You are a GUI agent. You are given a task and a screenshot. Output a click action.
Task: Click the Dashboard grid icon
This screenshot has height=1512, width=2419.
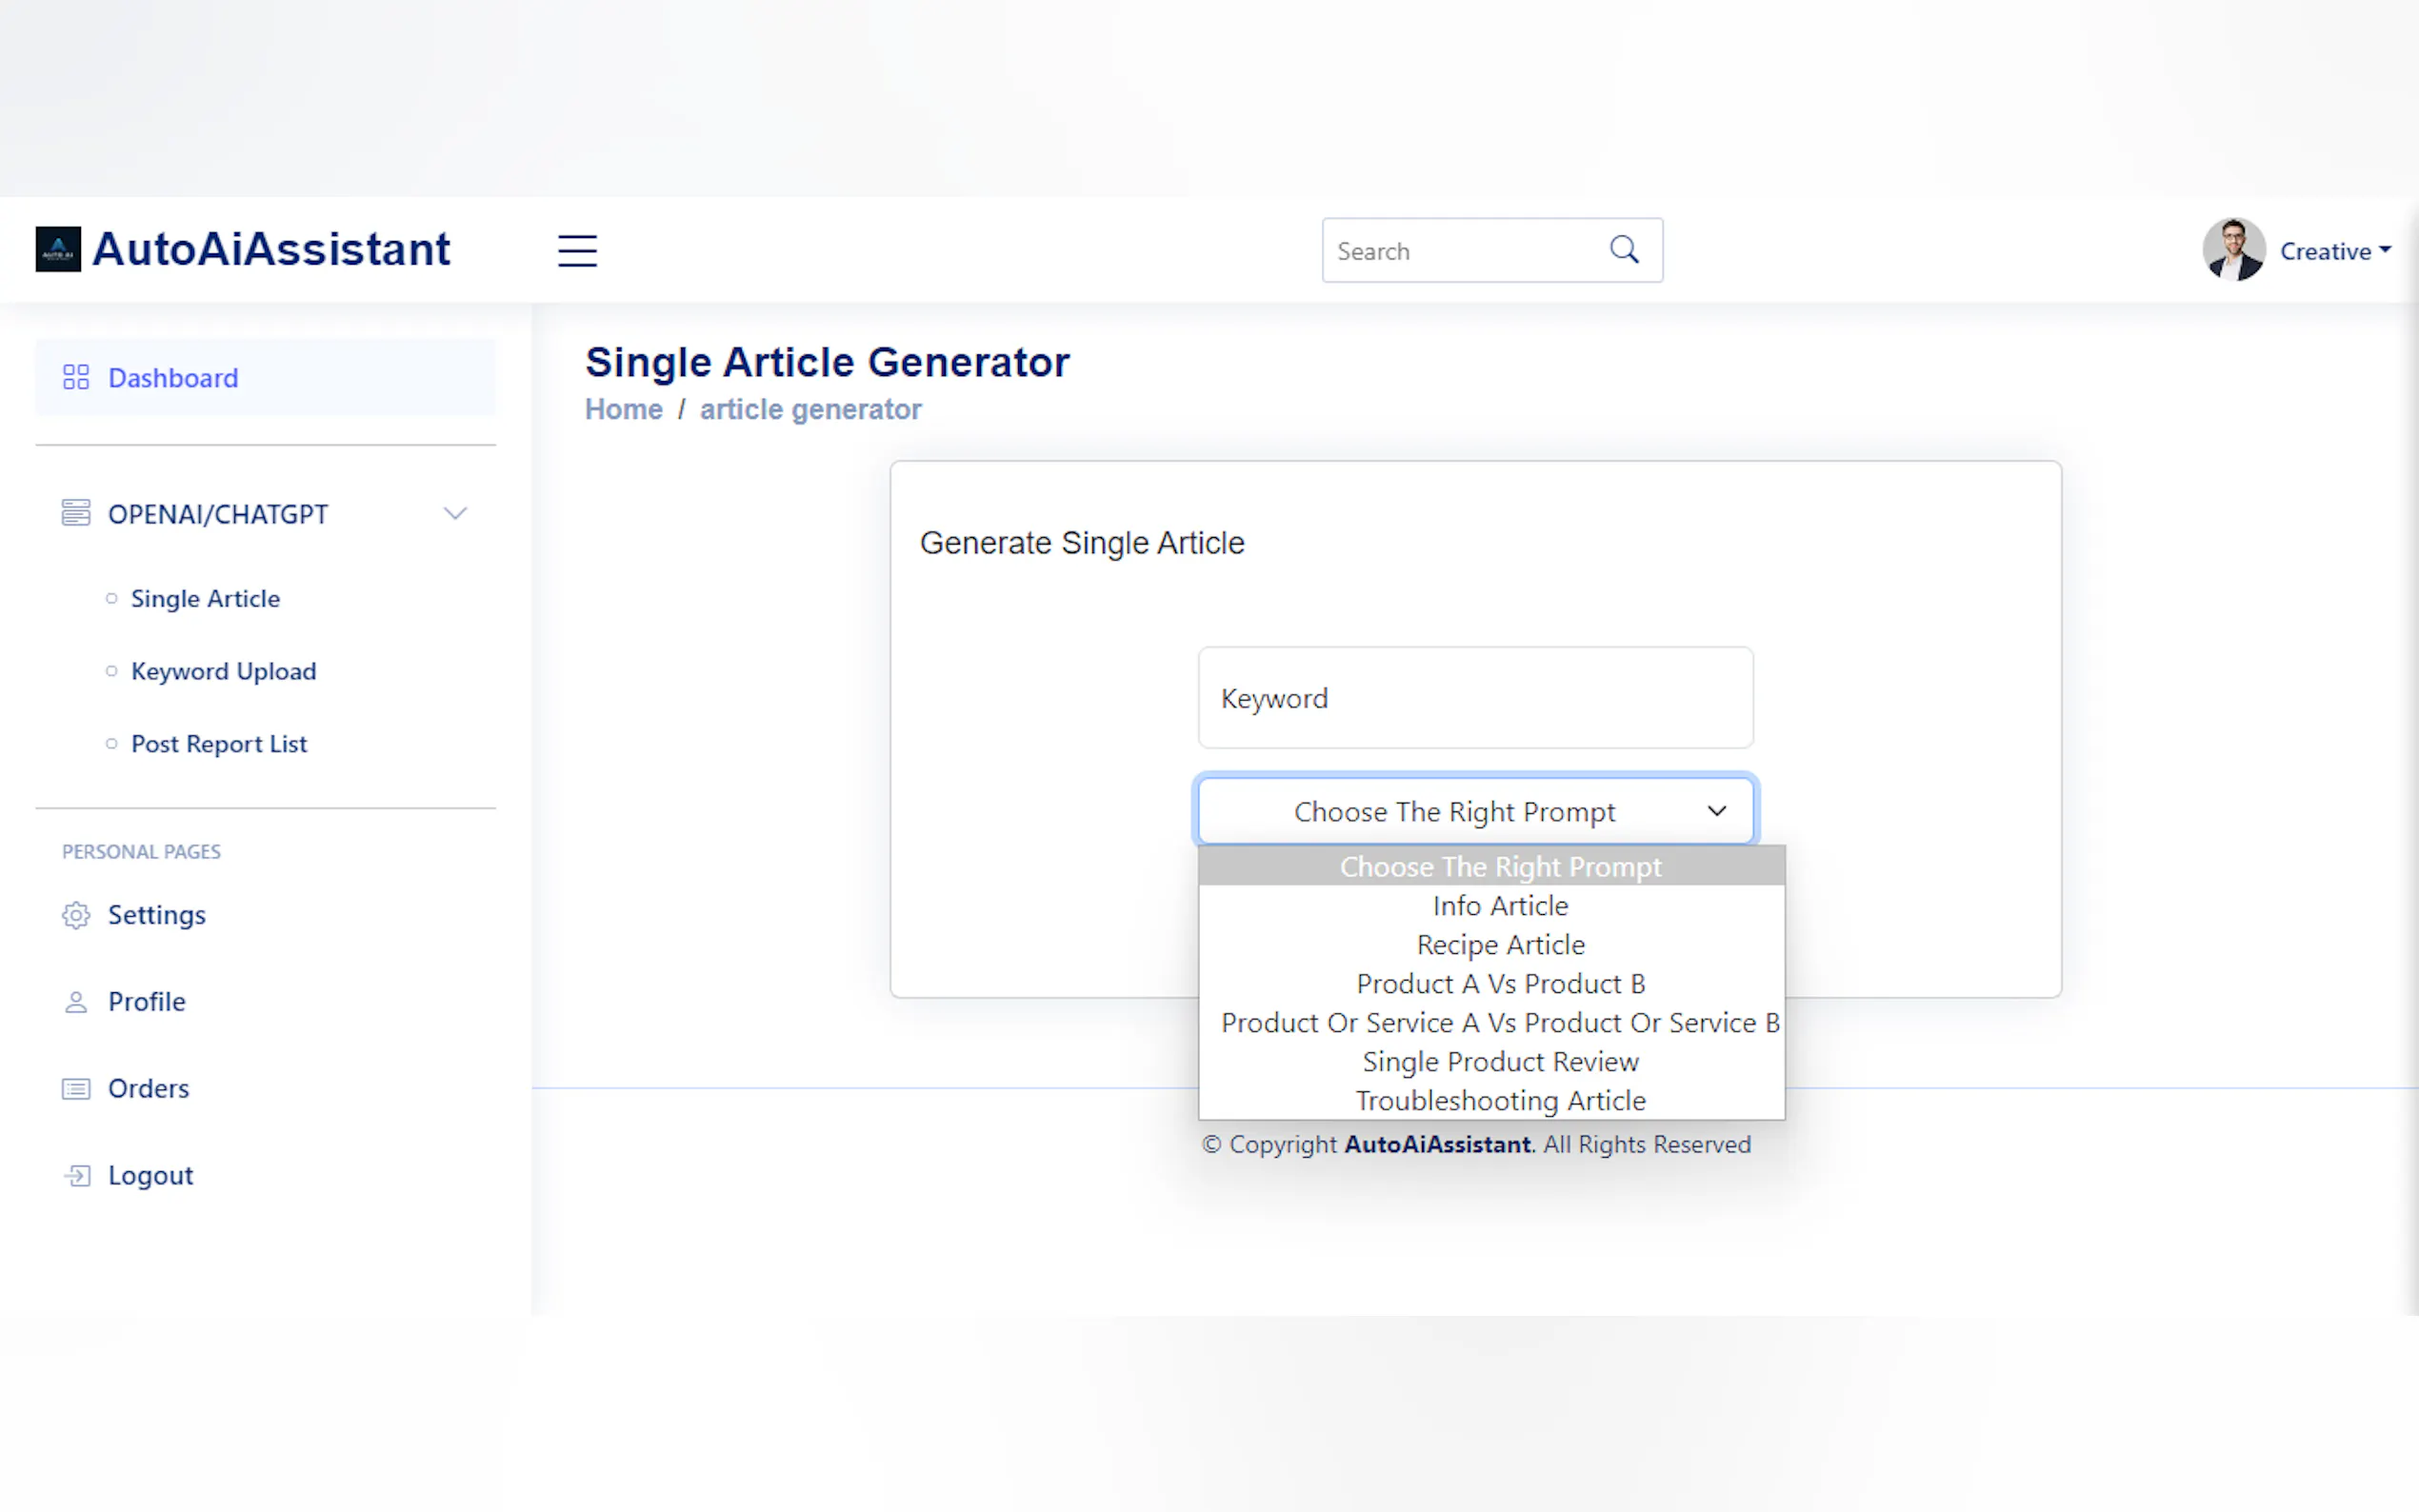[x=76, y=377]
